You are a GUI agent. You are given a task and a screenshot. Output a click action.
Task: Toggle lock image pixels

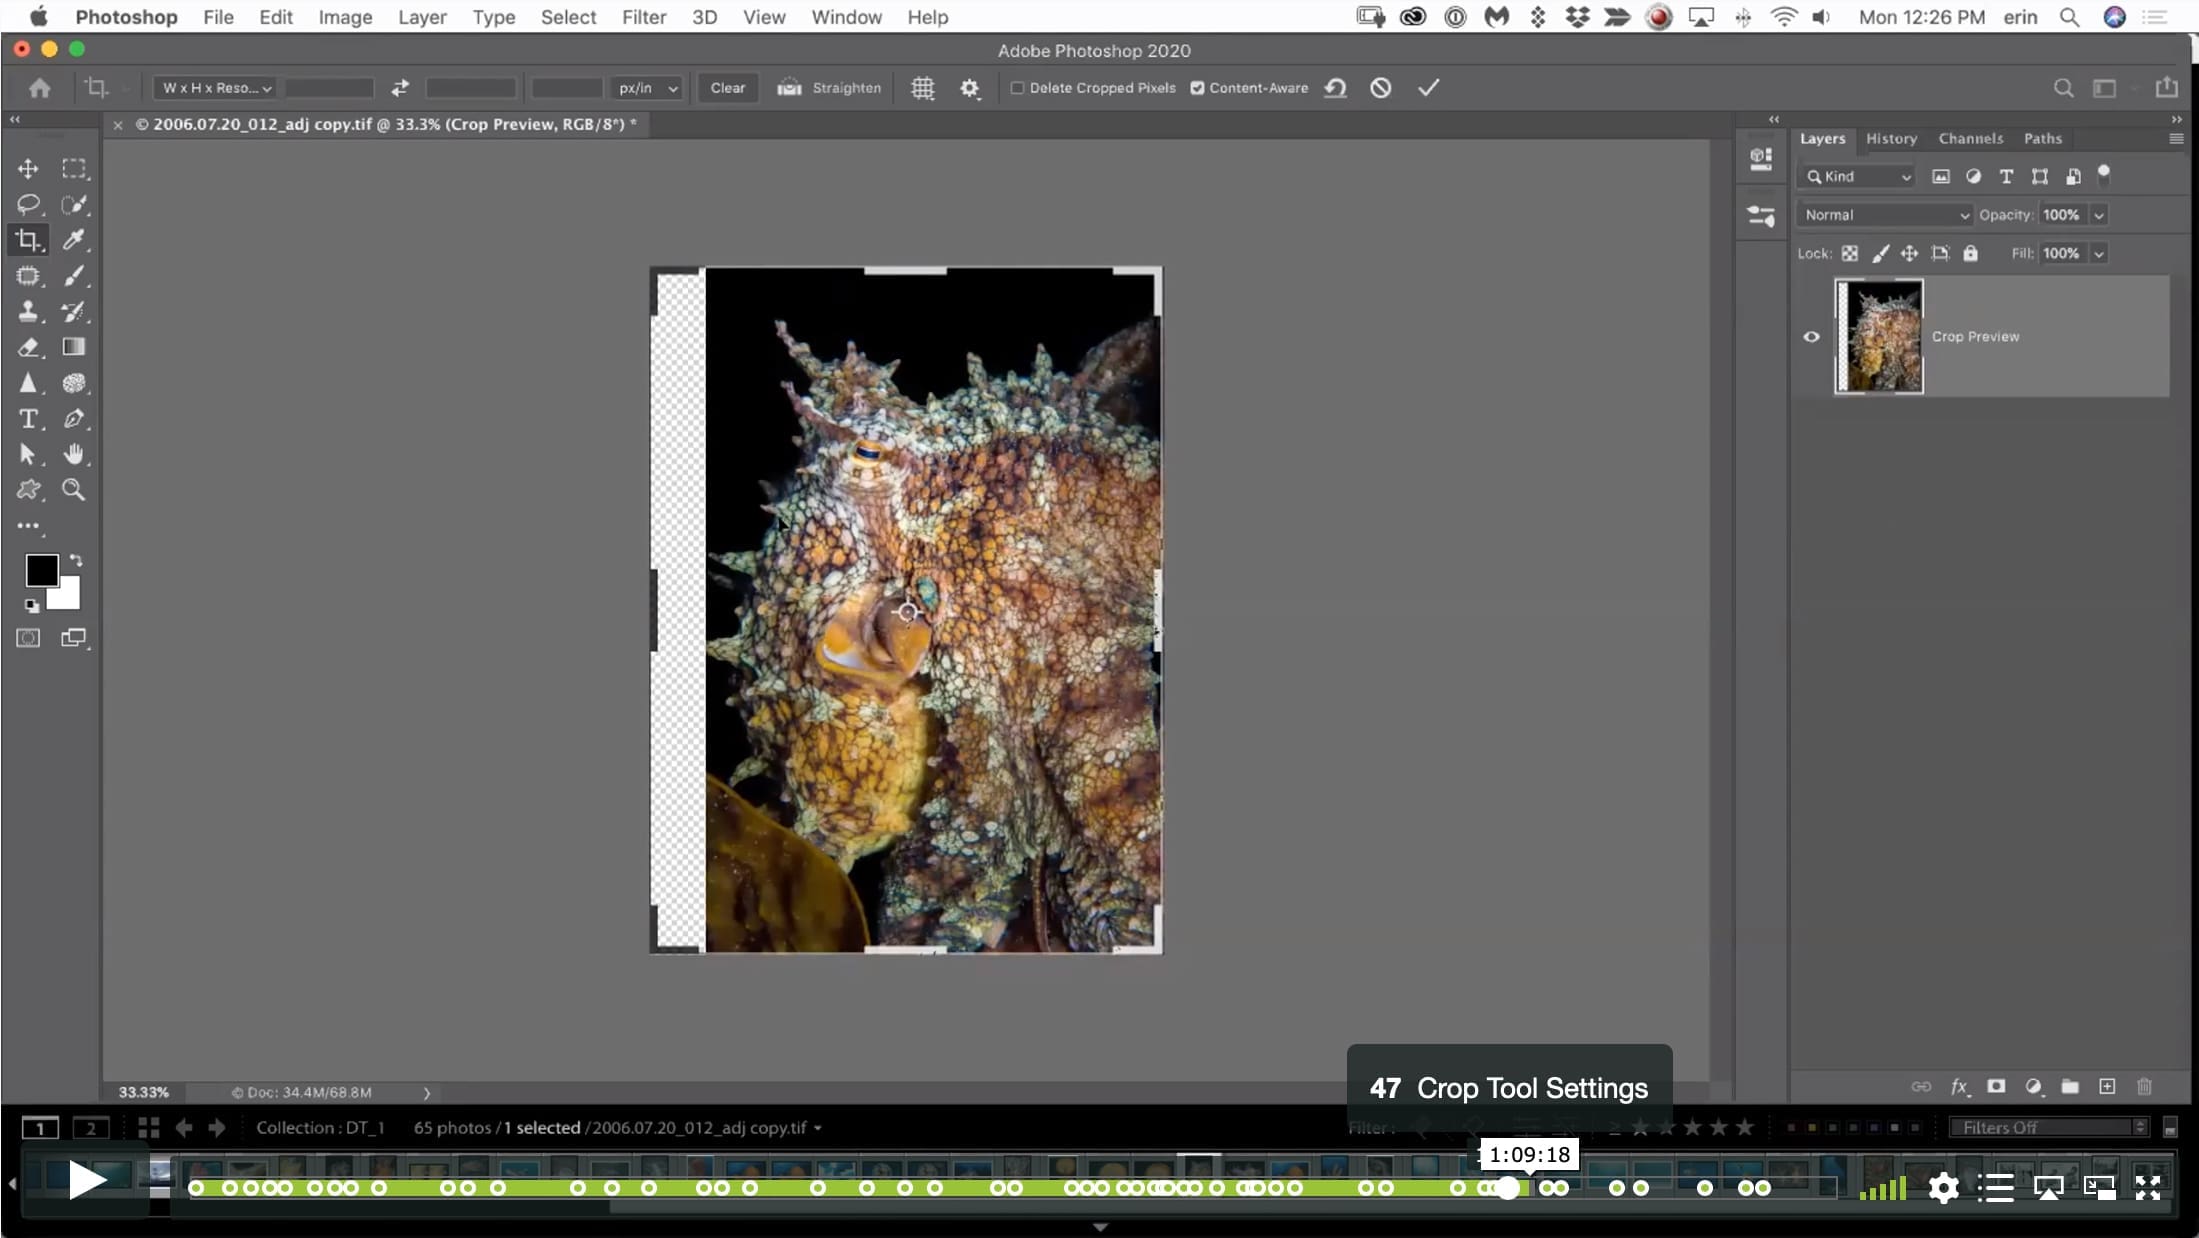pyautogui.click(x=1880, y=254)
